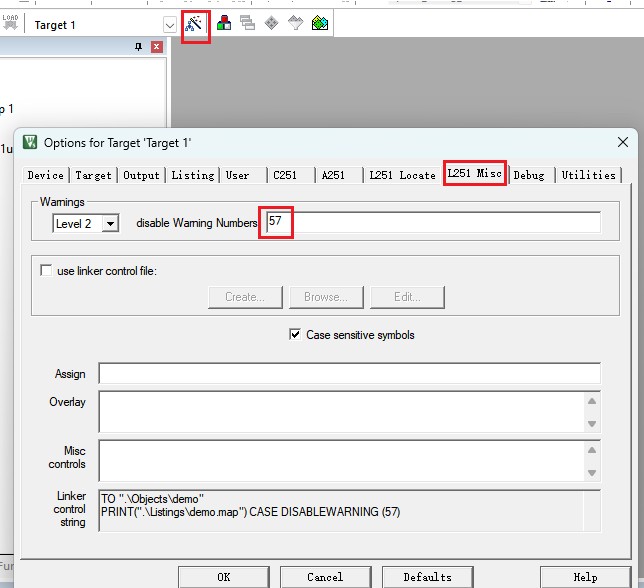Switch to the Debug tab
644x588 pixels.
click(x=529, y=175)
